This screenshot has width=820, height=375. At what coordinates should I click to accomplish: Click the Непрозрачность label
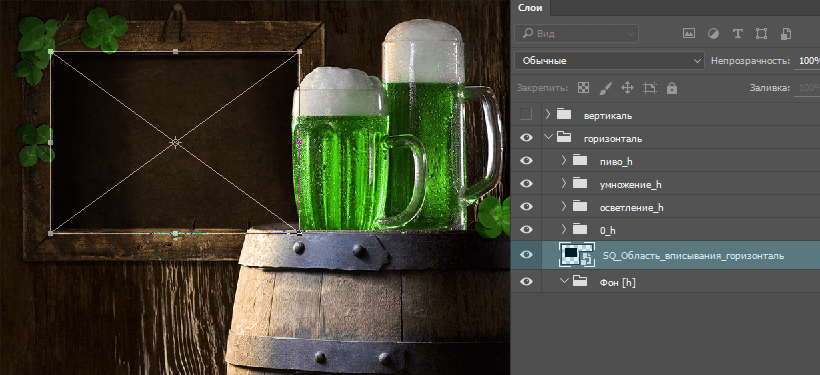tap(750, 61)
